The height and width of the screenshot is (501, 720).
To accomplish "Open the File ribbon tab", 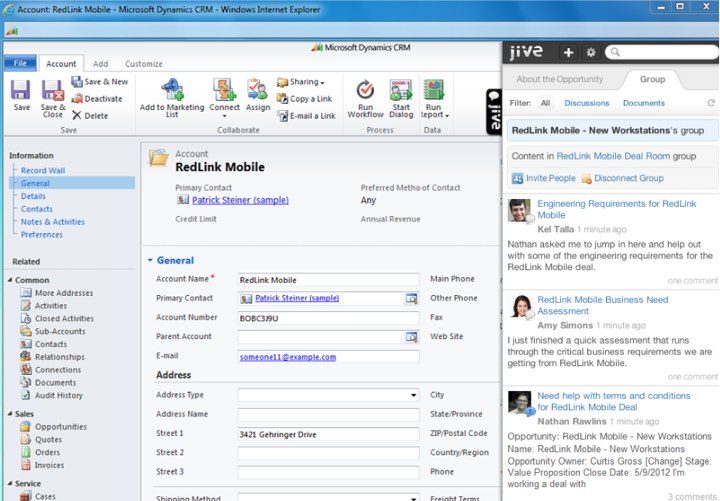I will pyautogui.click(x=20, y=63).
